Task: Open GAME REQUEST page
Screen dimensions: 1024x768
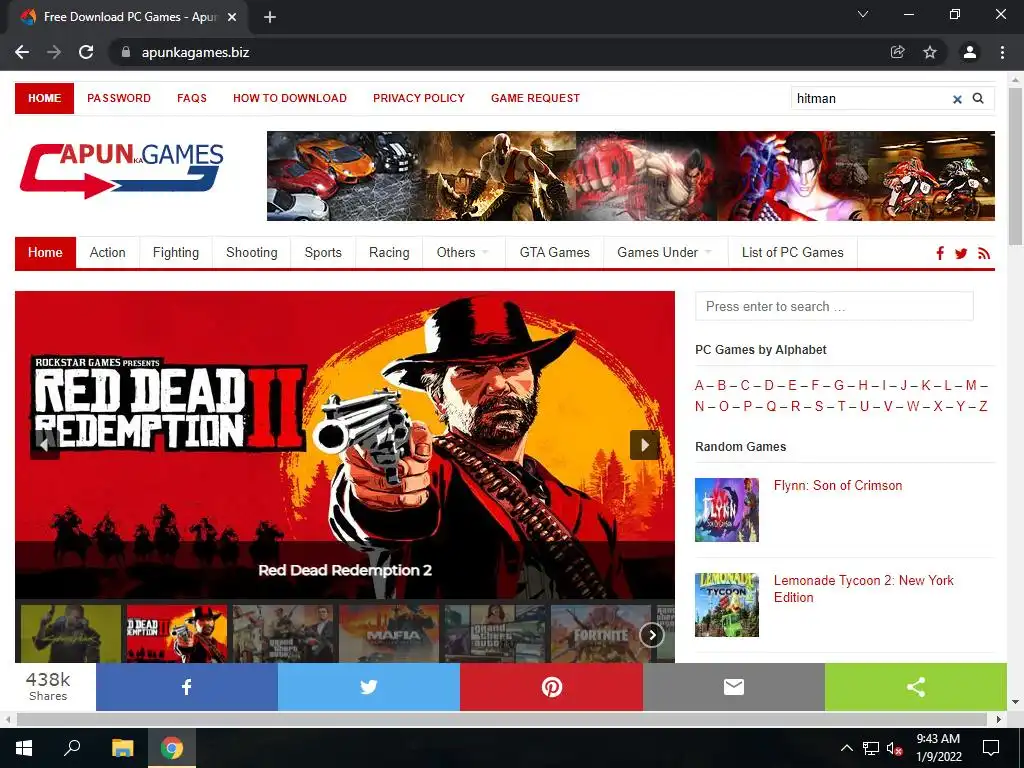Action: click(x=536, y=98)
